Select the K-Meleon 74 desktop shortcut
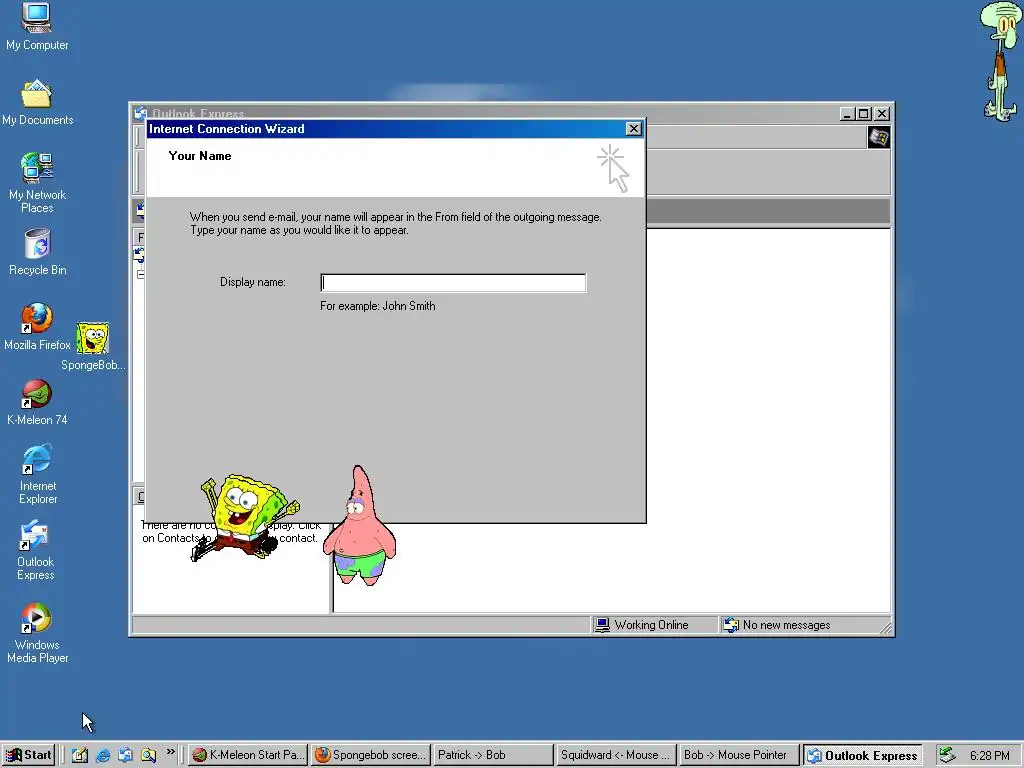1024x768 pixels. pyautogui.click(x=37, y=402)
